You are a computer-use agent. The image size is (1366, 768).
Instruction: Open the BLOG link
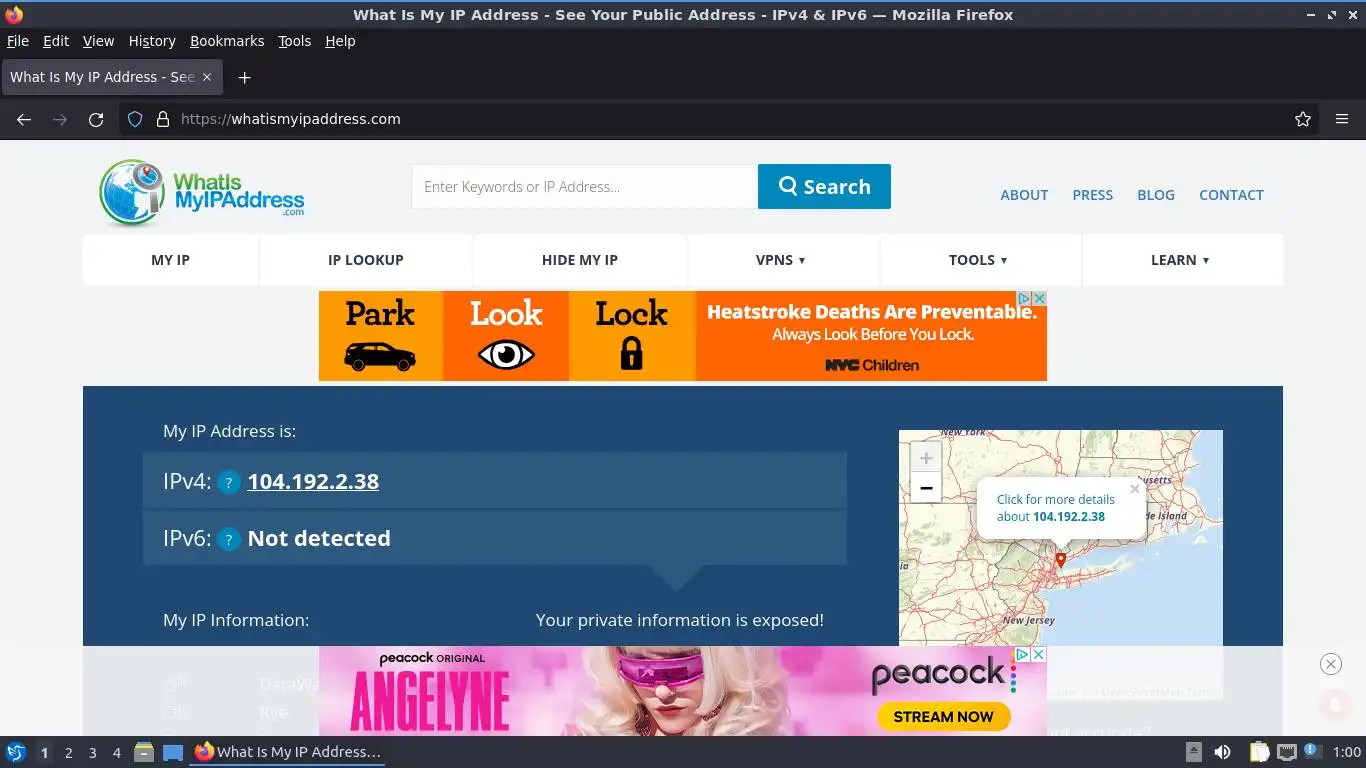[1156, 195]
